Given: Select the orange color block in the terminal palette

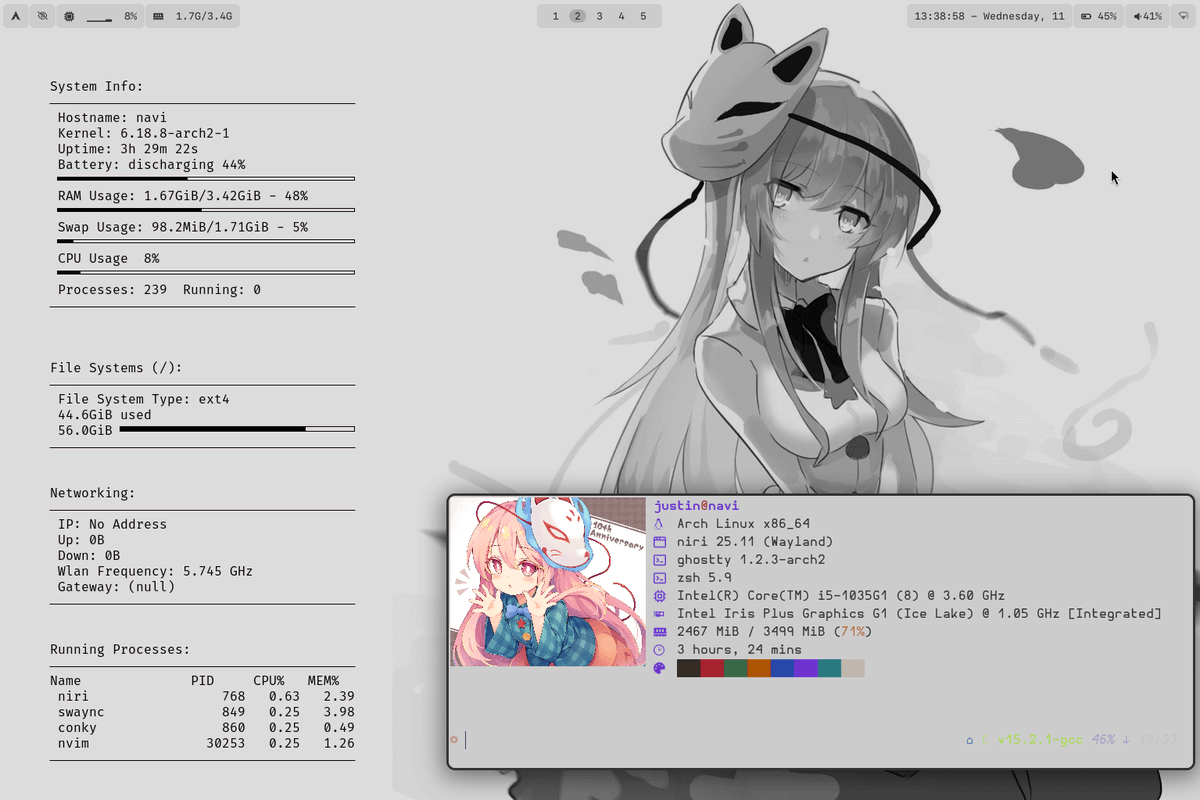Looking at the screenshot, I should 759,668.
